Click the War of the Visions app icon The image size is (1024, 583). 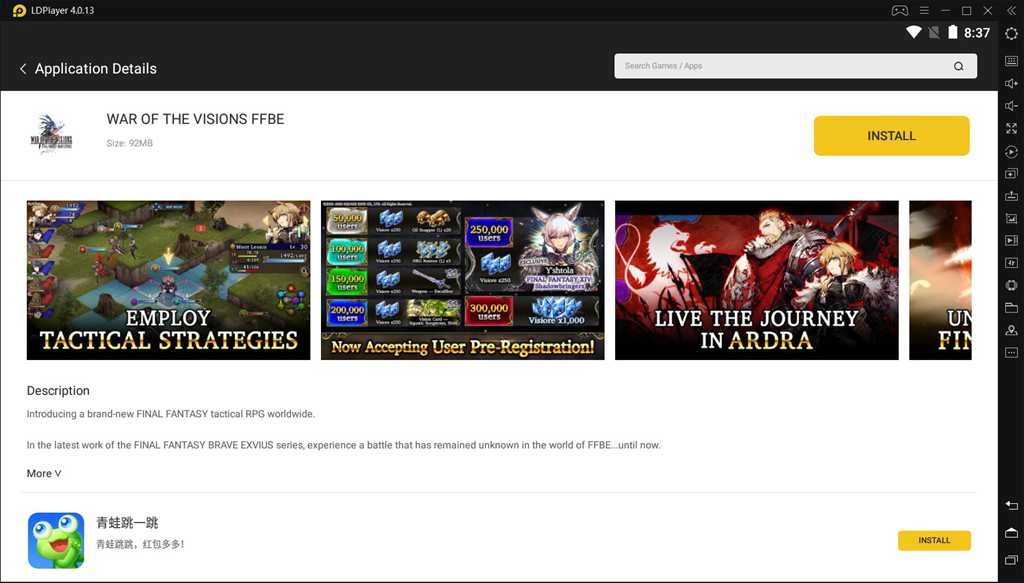[x=52, y=134]
